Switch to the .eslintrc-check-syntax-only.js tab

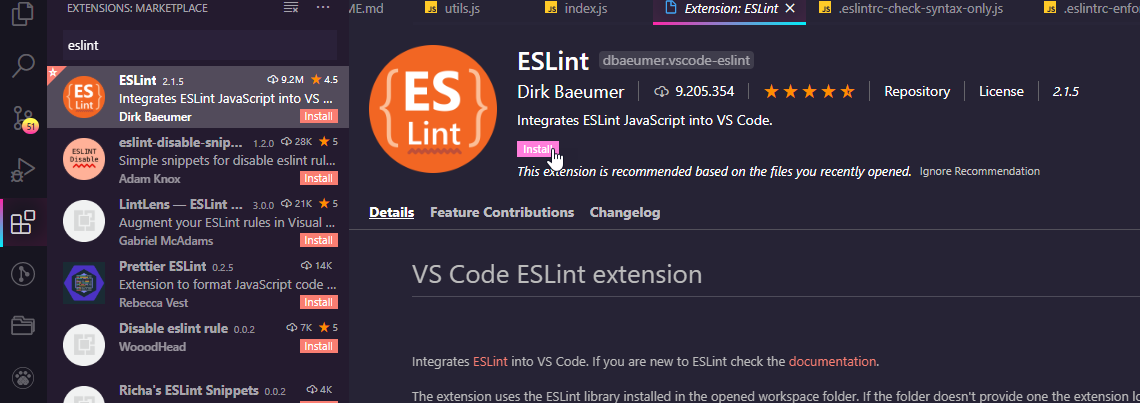[x=911, y=9]
